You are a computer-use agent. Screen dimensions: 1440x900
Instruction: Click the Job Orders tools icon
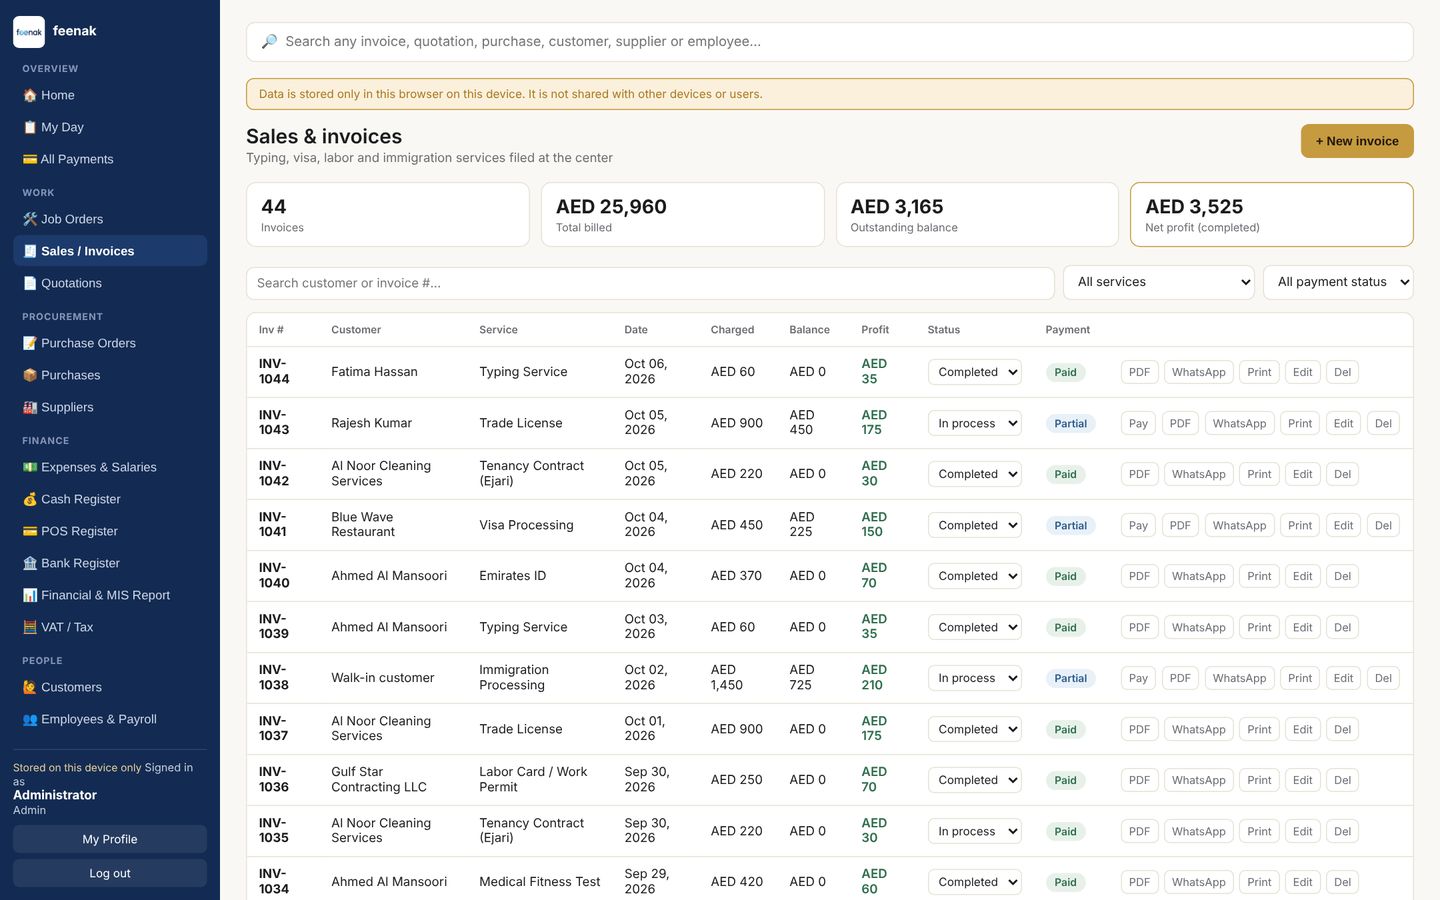tap(30, 219)
